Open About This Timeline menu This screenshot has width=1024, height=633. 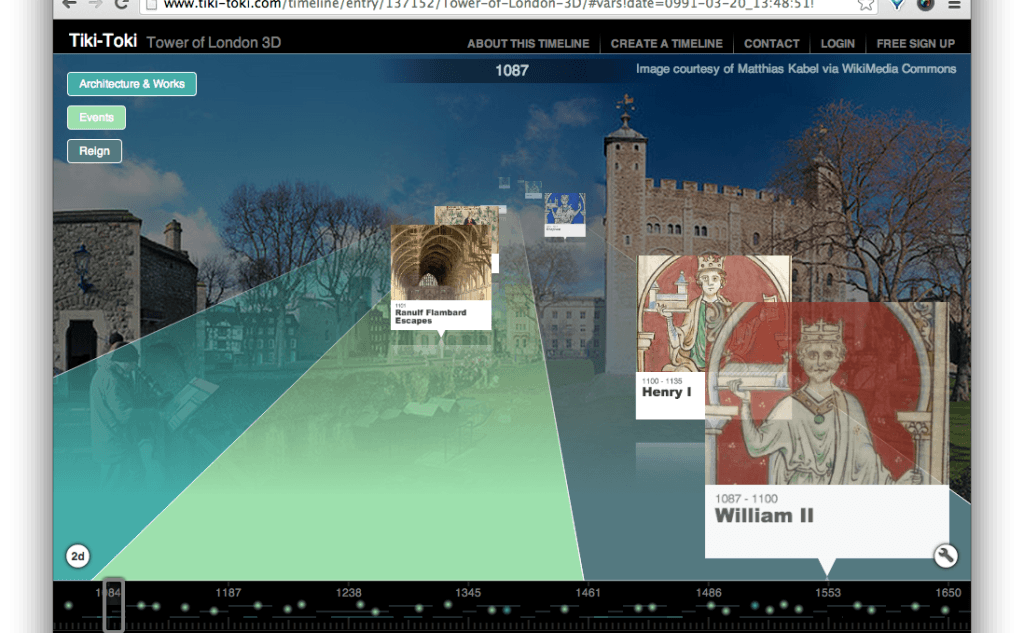tap(528, 44)
